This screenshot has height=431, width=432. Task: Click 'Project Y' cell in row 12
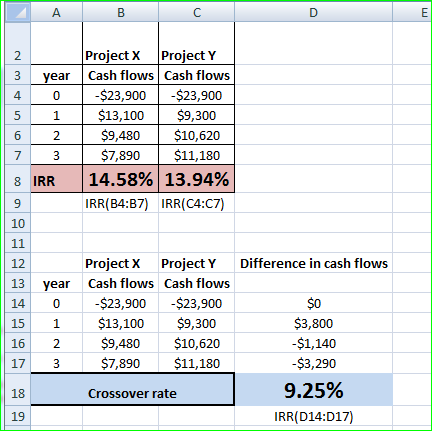197,263
